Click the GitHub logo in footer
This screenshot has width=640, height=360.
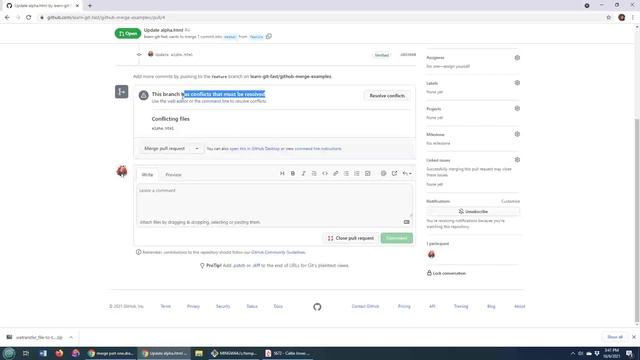(x=317, y=307)
